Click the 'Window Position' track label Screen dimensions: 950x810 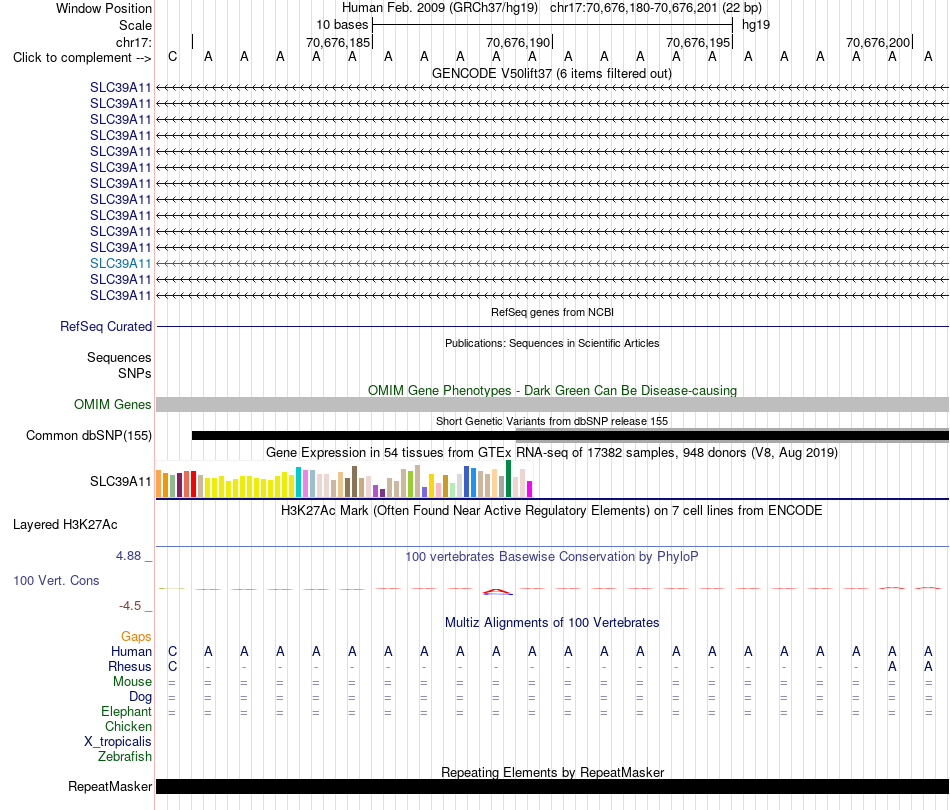click(104, 8)
